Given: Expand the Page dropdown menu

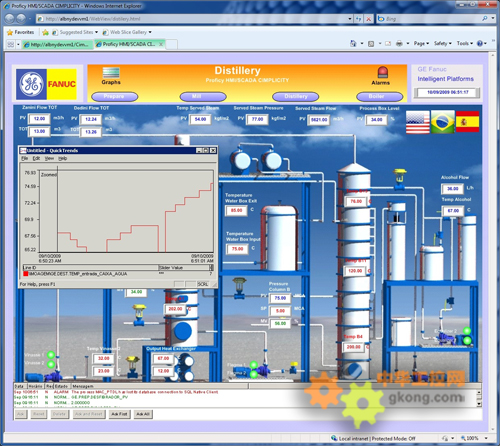Looking at the screenshot, I should [421, 43].
